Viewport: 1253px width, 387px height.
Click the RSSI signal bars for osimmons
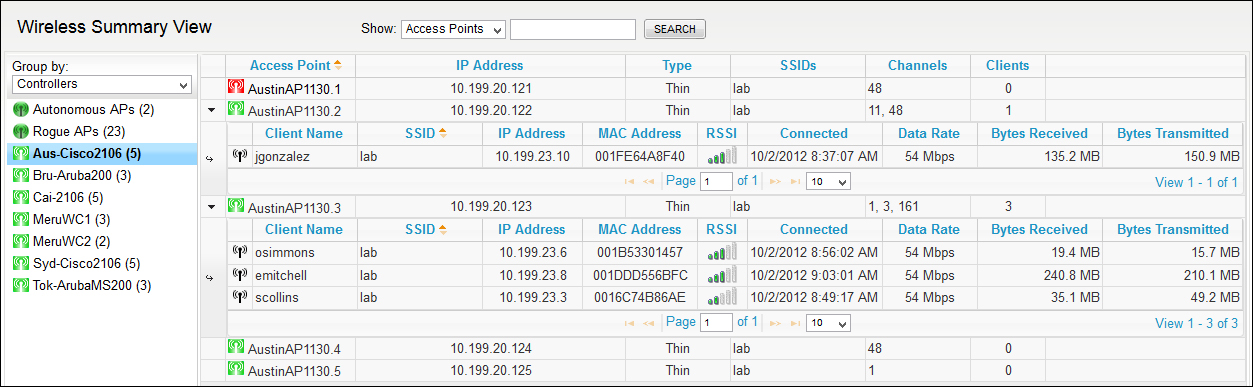pyautogui.click(x=721, y=252)
